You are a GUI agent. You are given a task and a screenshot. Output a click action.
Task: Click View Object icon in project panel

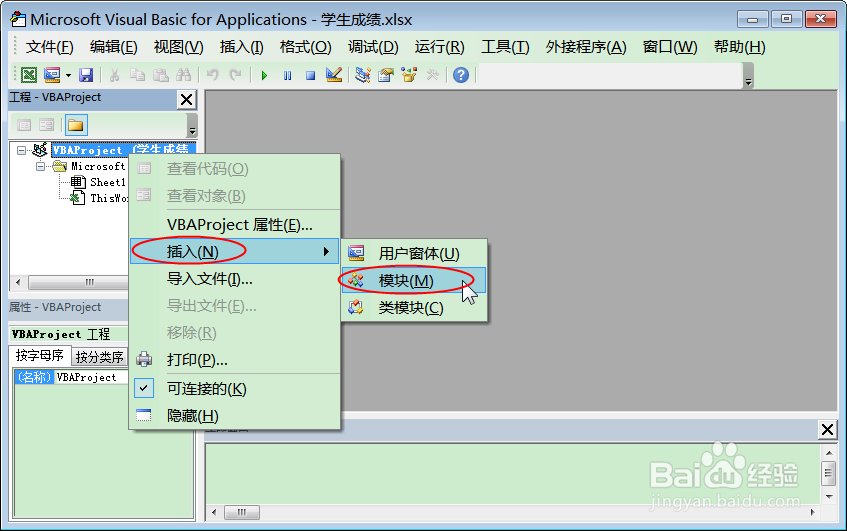pos(46,125)
